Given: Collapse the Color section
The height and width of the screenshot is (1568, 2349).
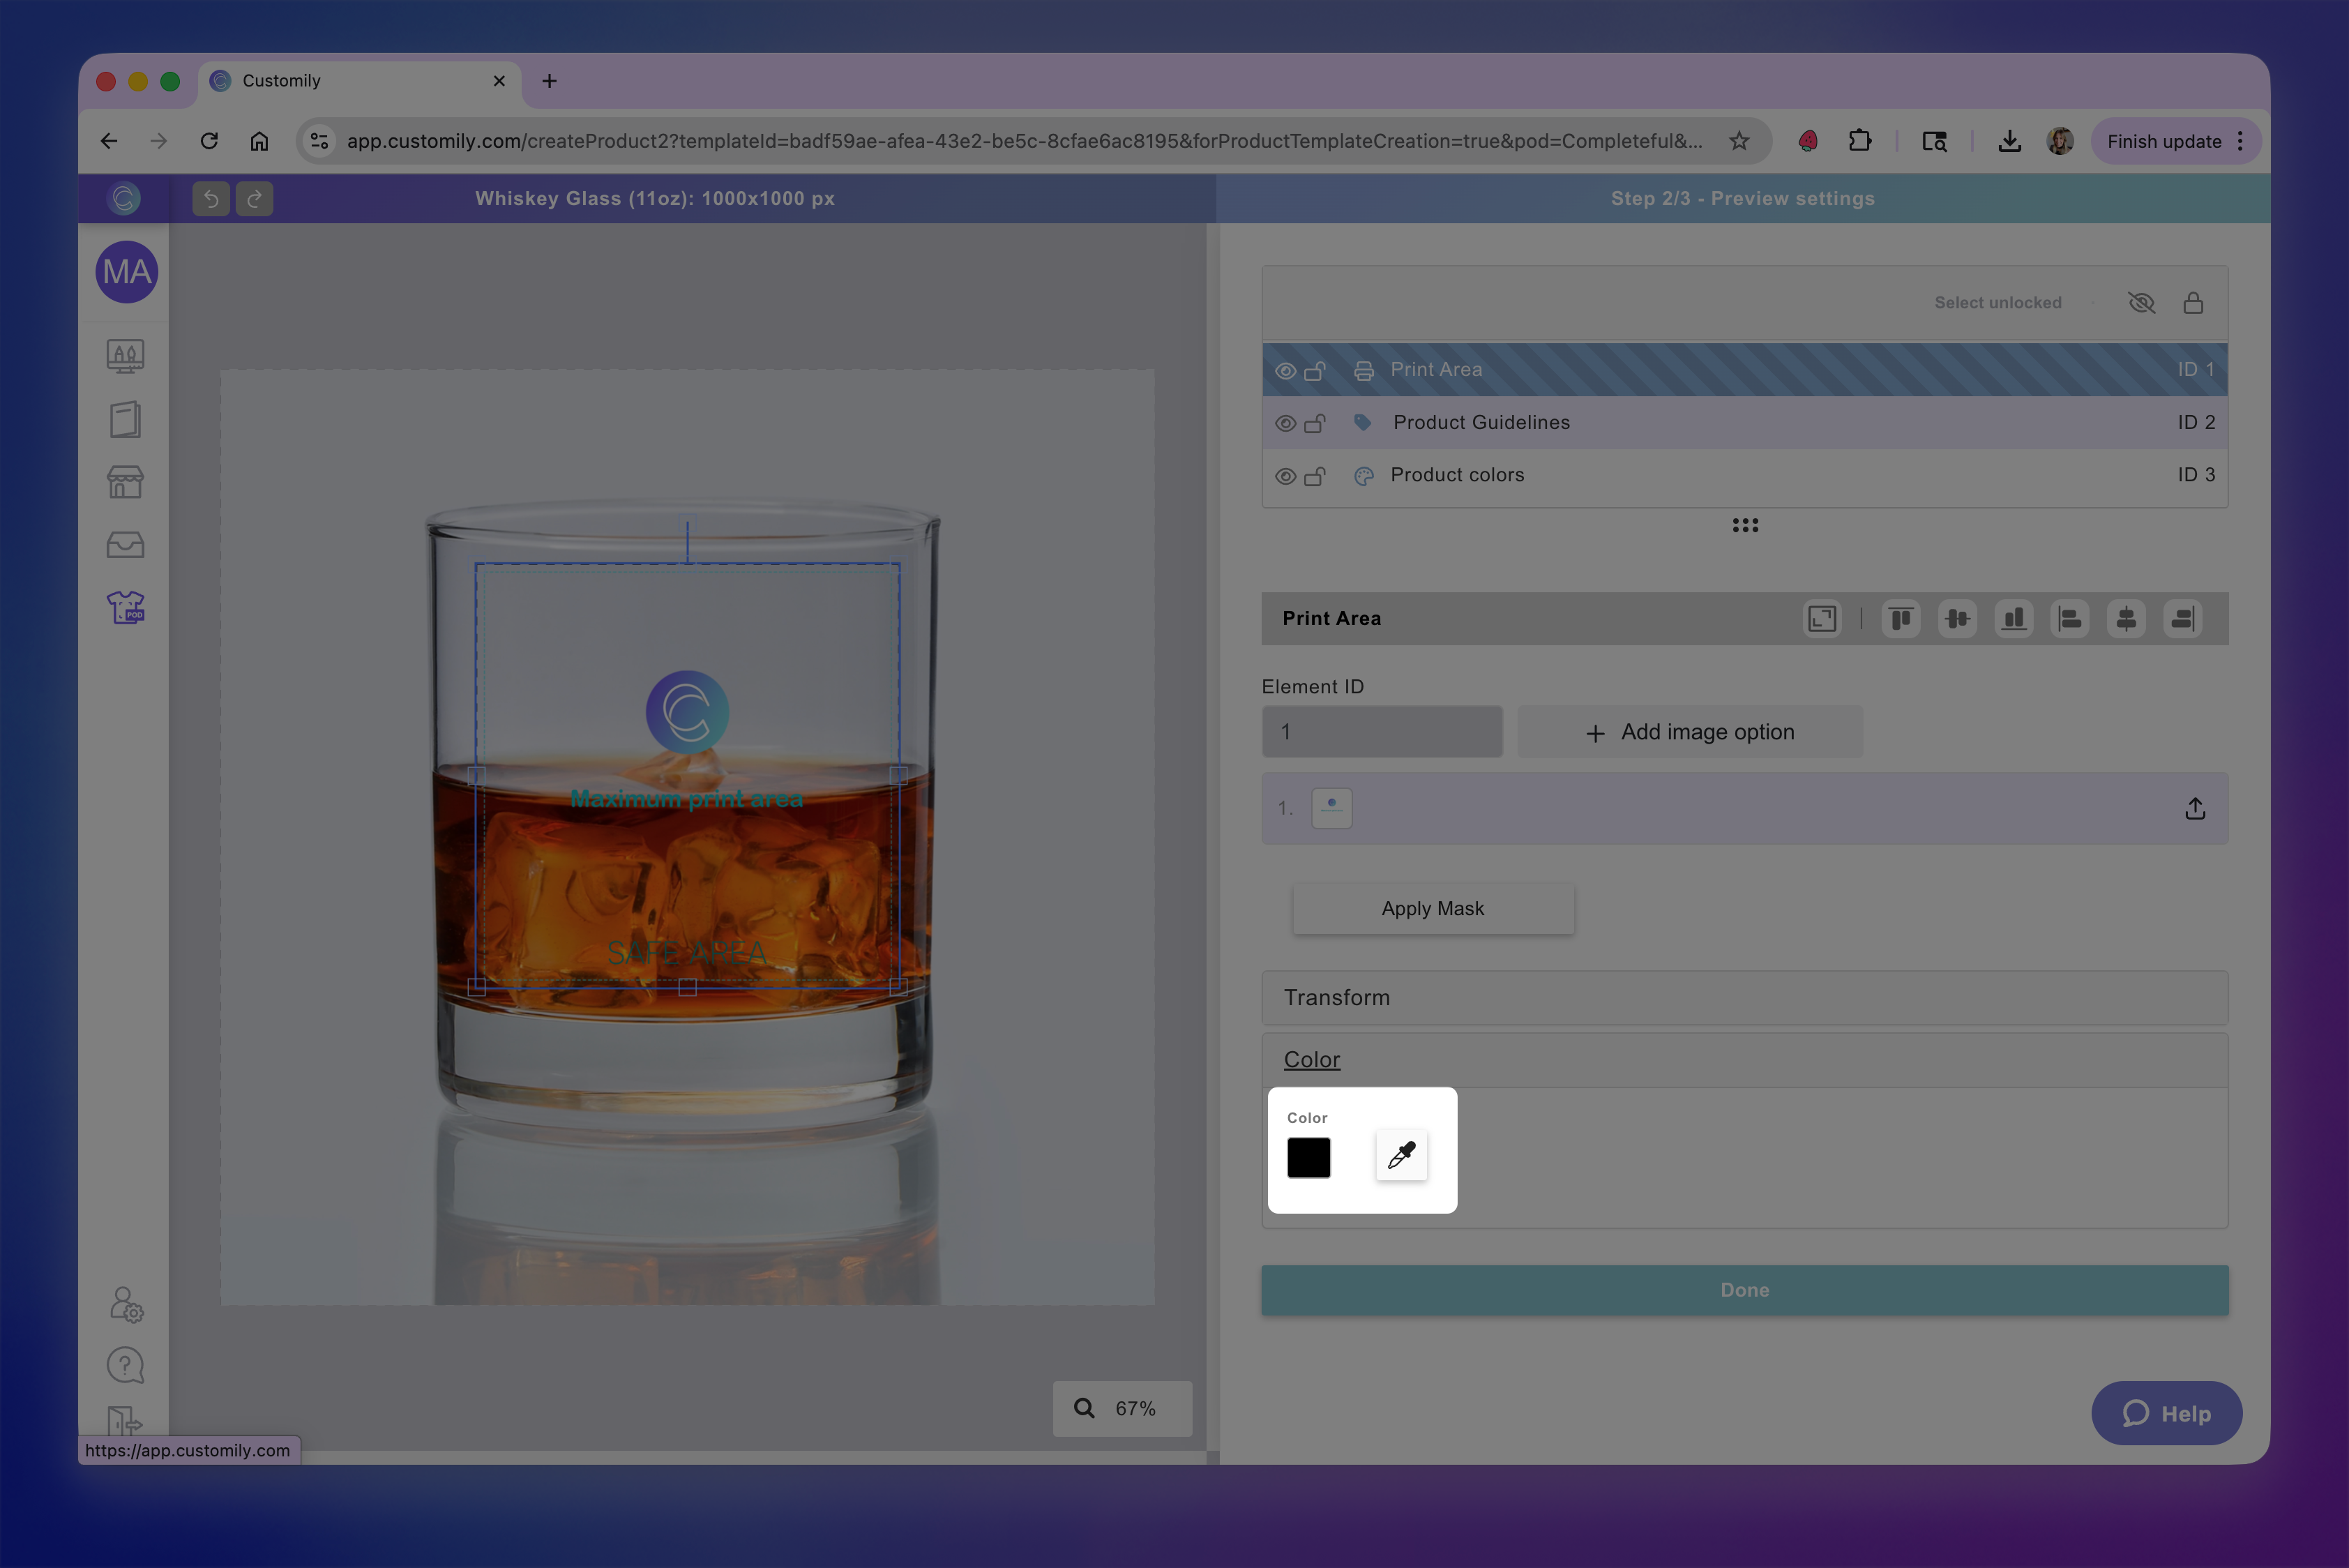Looking at the screenshot, I should 1311,1060.
